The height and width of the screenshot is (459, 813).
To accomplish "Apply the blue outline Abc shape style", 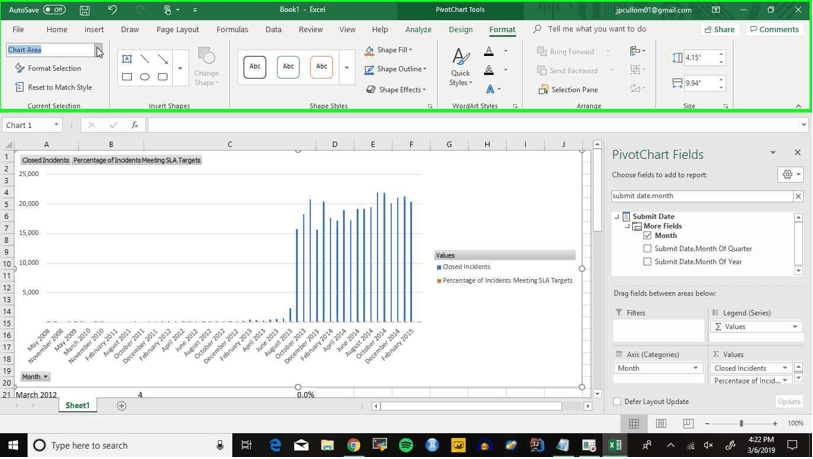I will tap(288, 67).
